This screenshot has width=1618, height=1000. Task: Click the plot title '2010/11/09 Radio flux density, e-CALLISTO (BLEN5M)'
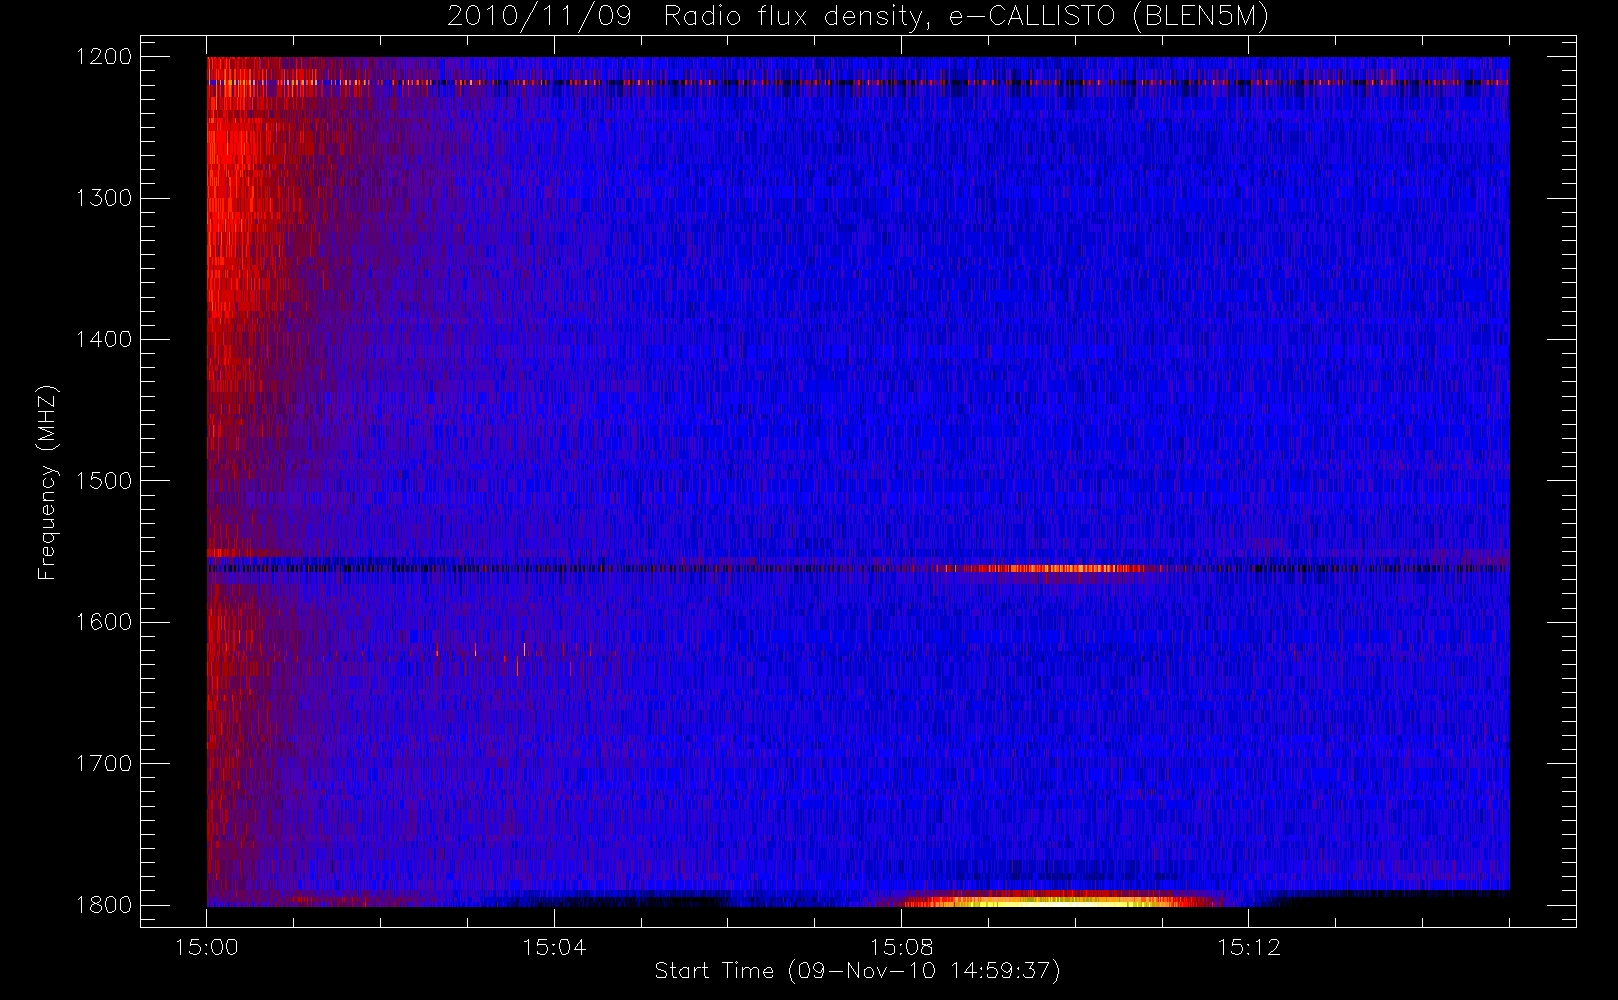[858, 17]
